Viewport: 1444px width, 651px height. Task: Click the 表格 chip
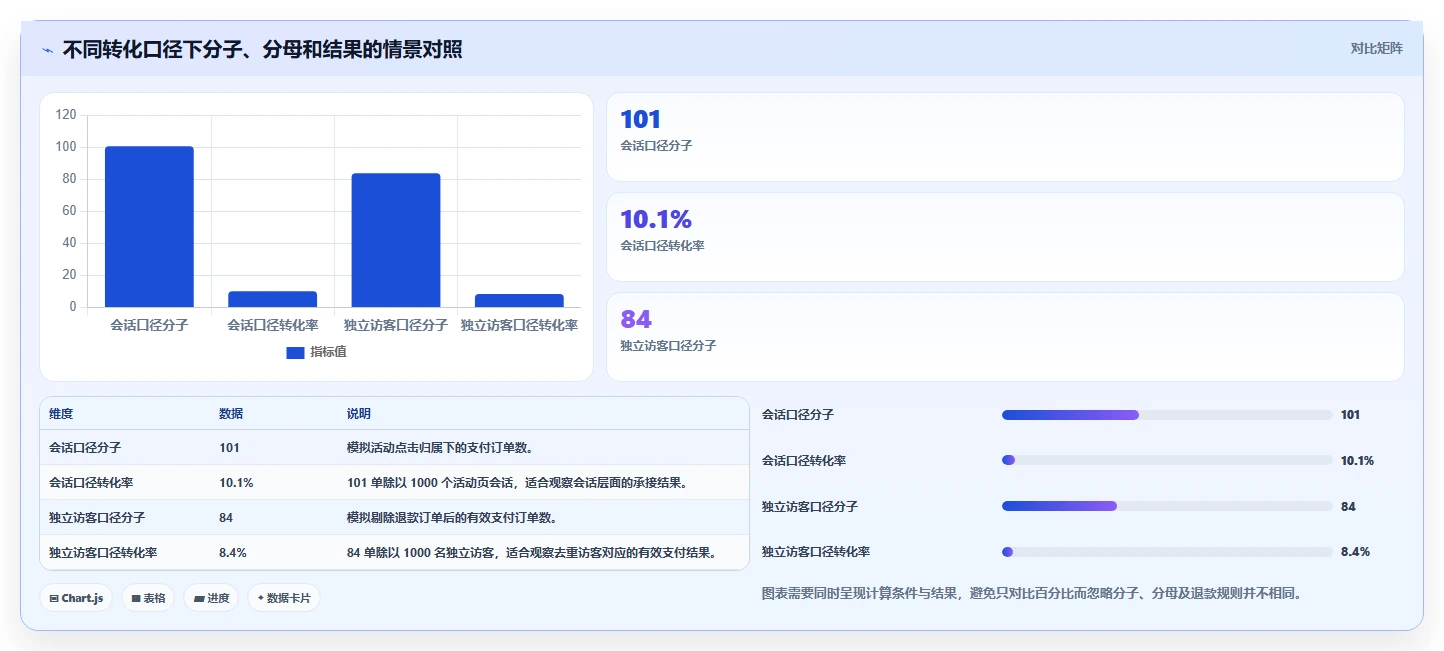[x=148, y=598]
